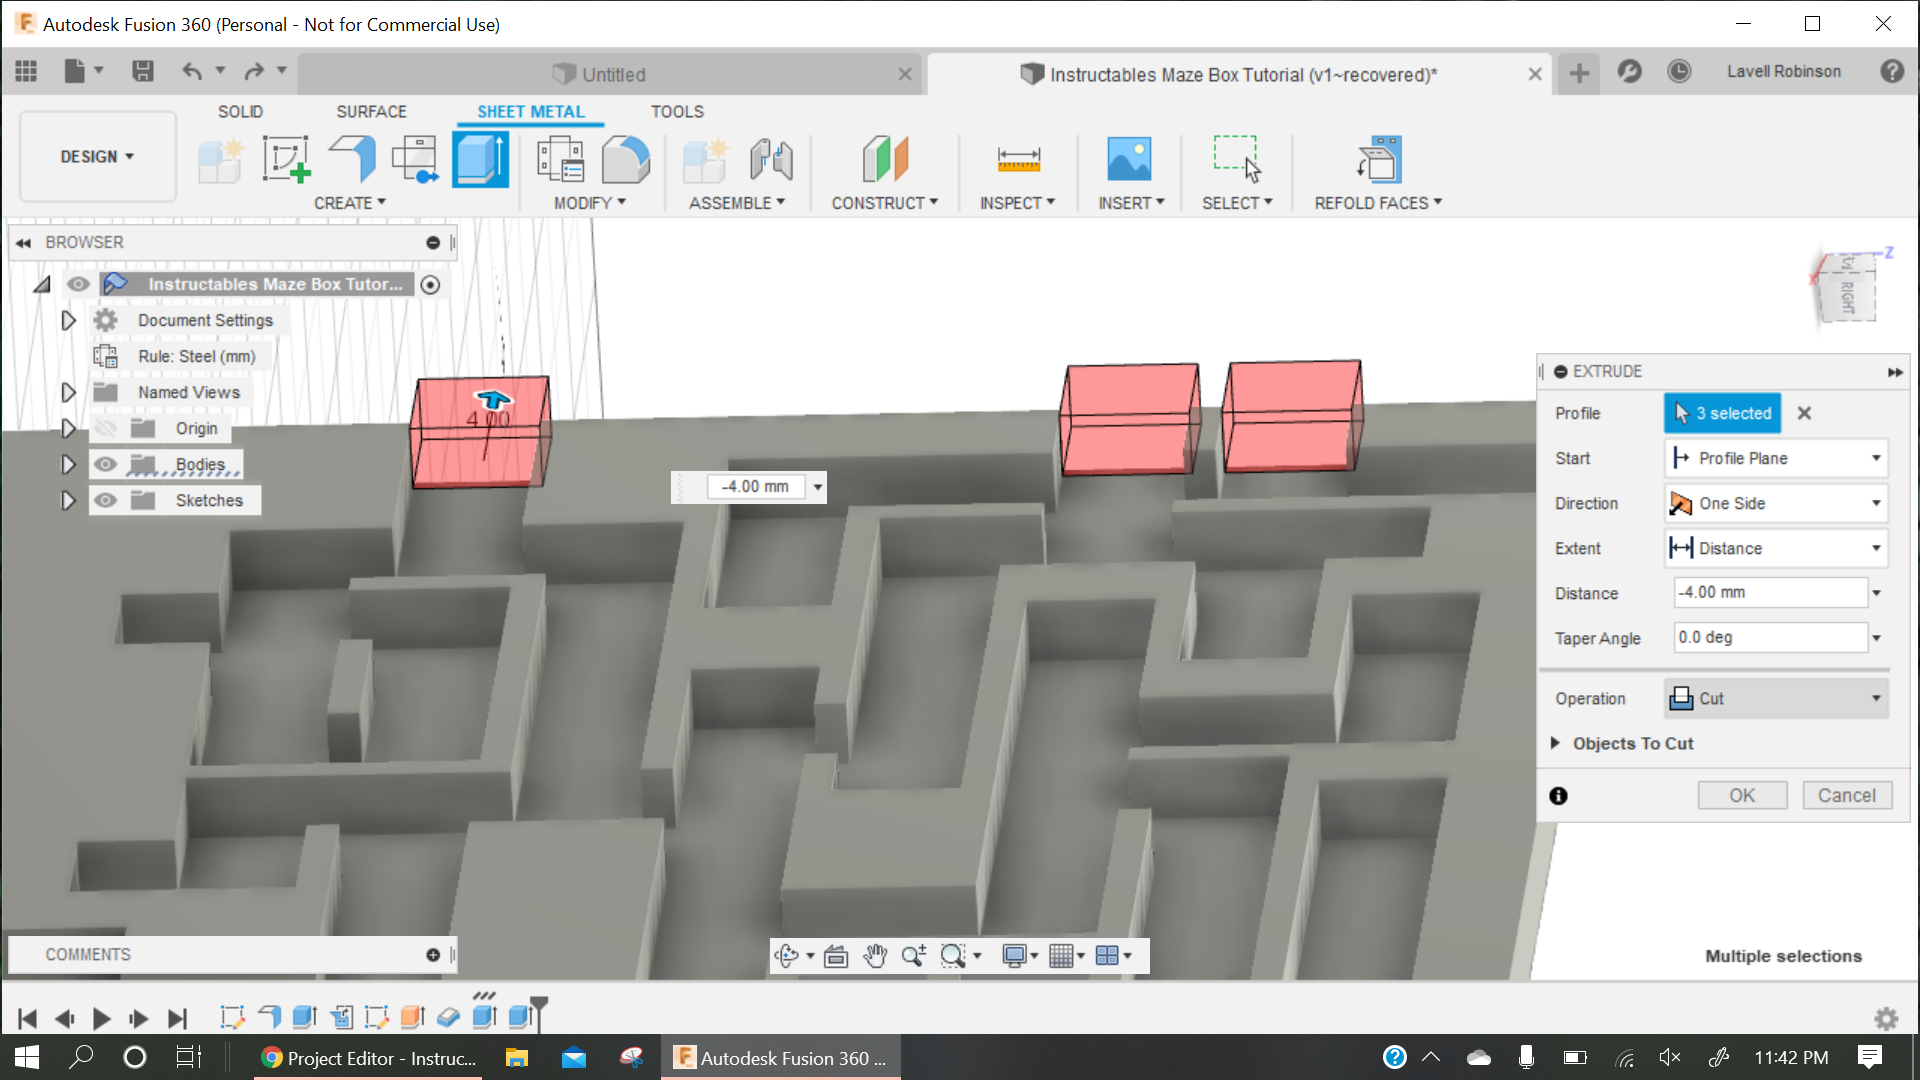1920x1080 pixels.
Task: Jump timeline to the beginning
Action: pos(27,1019)
